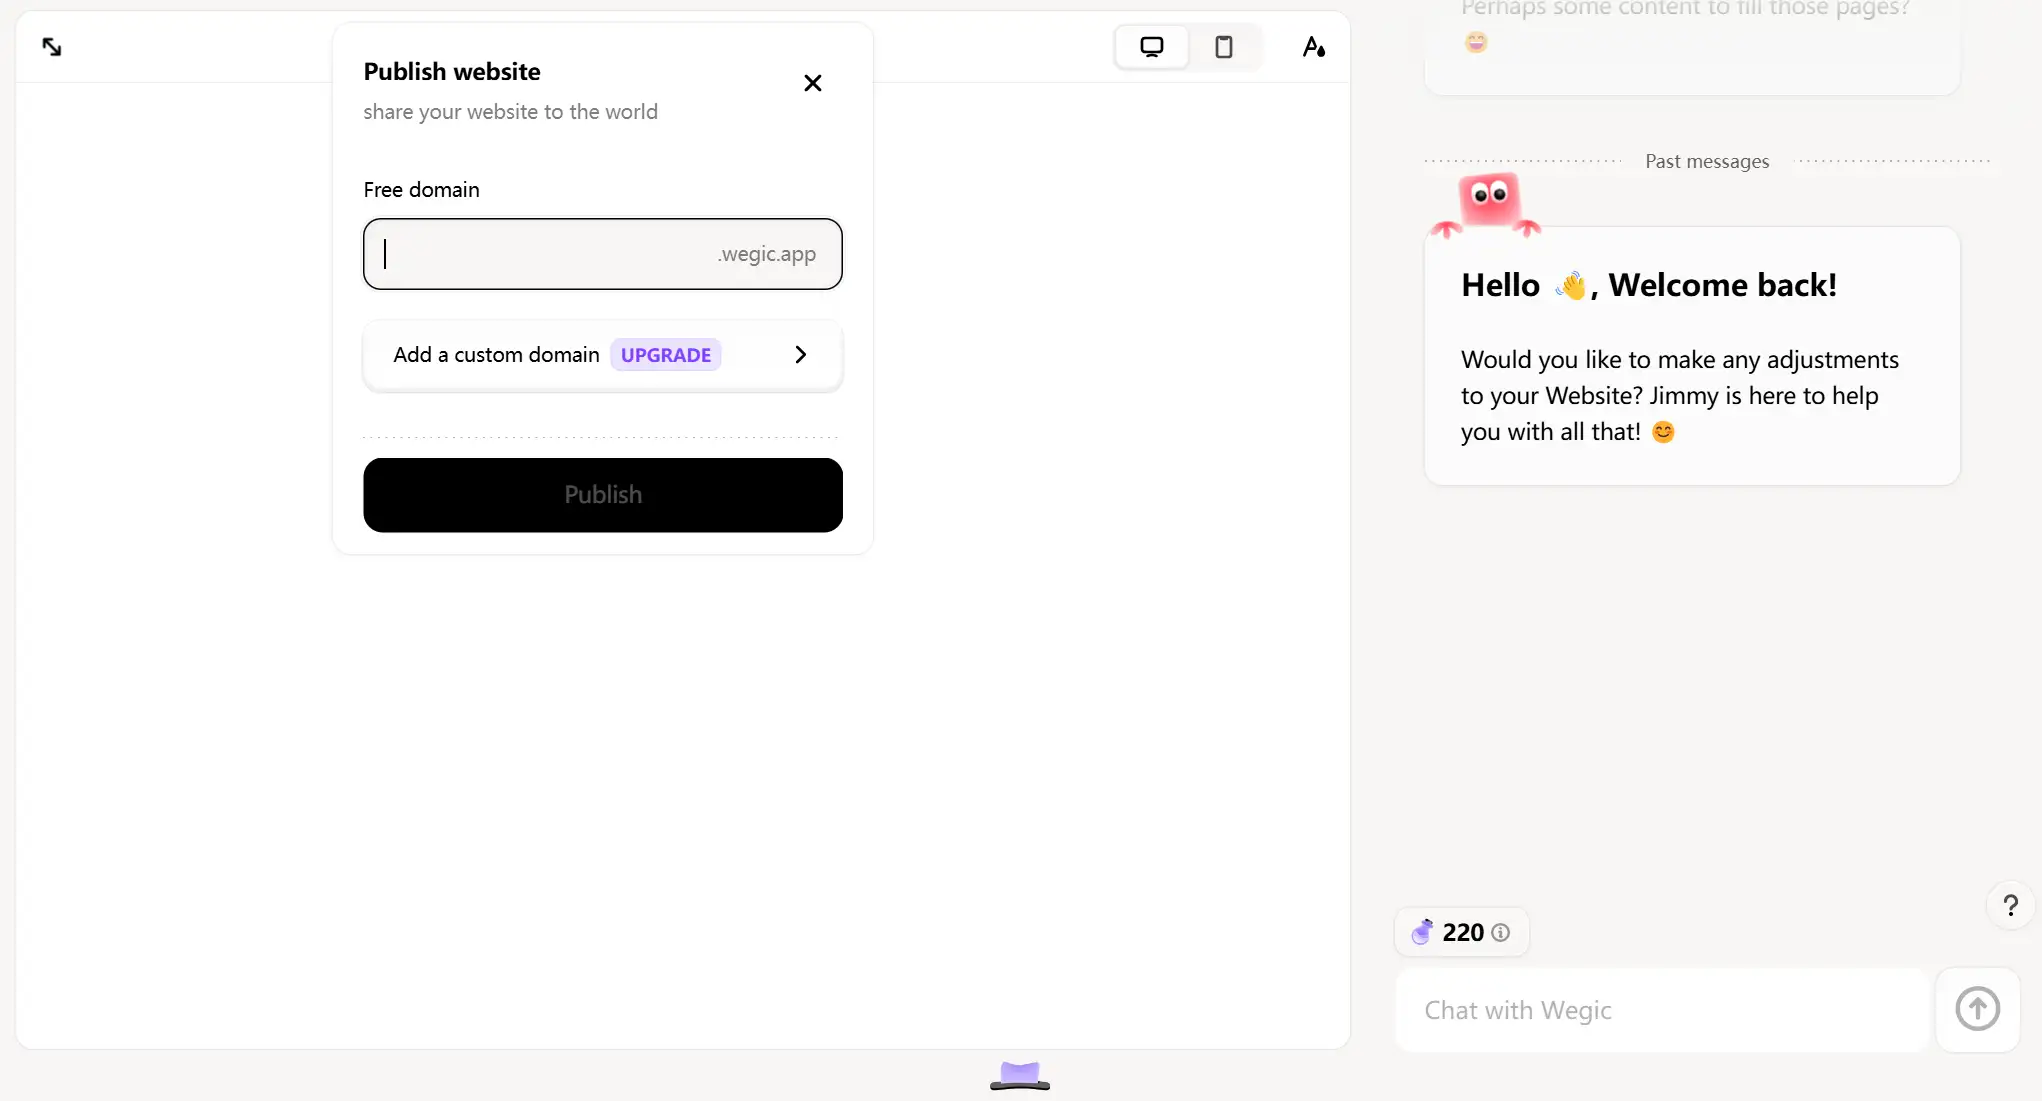Expand the Past messages section
This screenshot has height=1101, width=2042.
pyautogui.click(x=1706, y=161)
